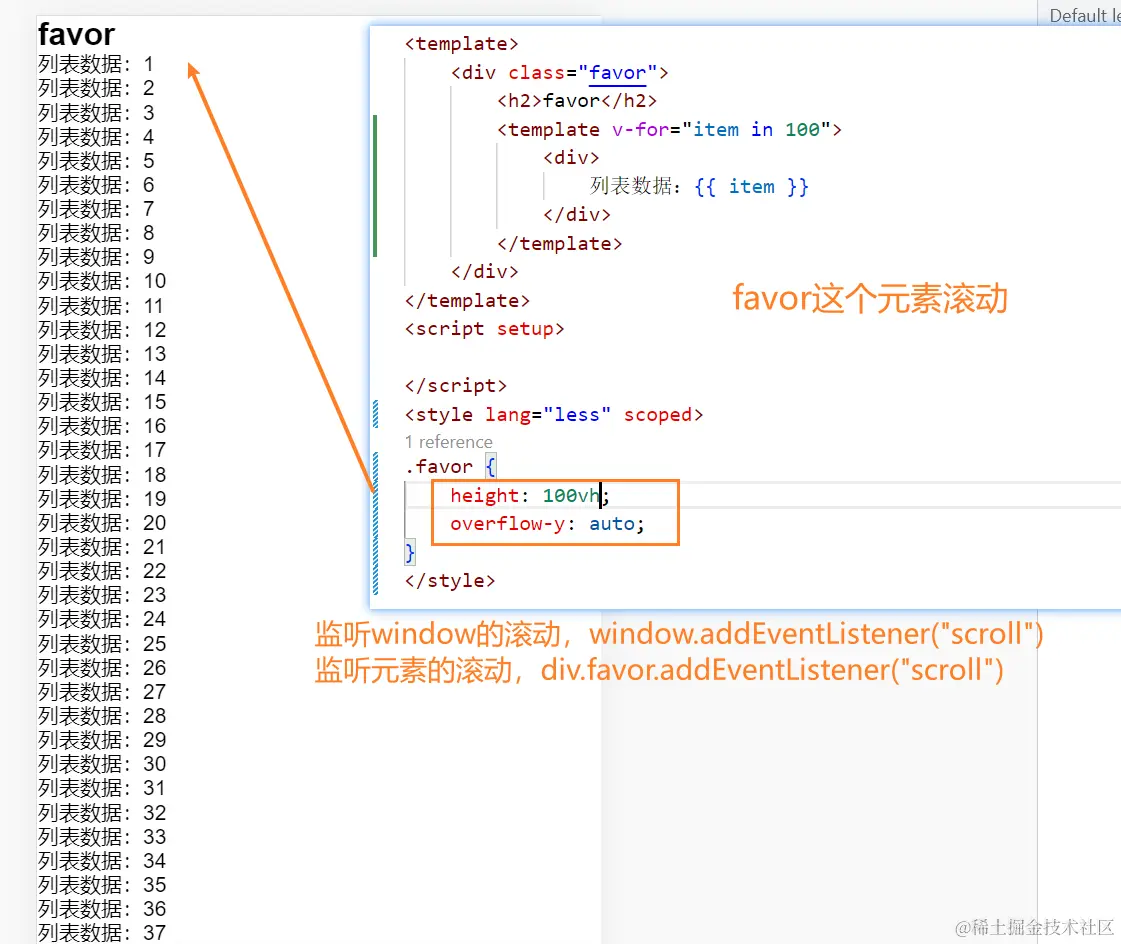Click the closing </script> tag

tap(455, 386)
